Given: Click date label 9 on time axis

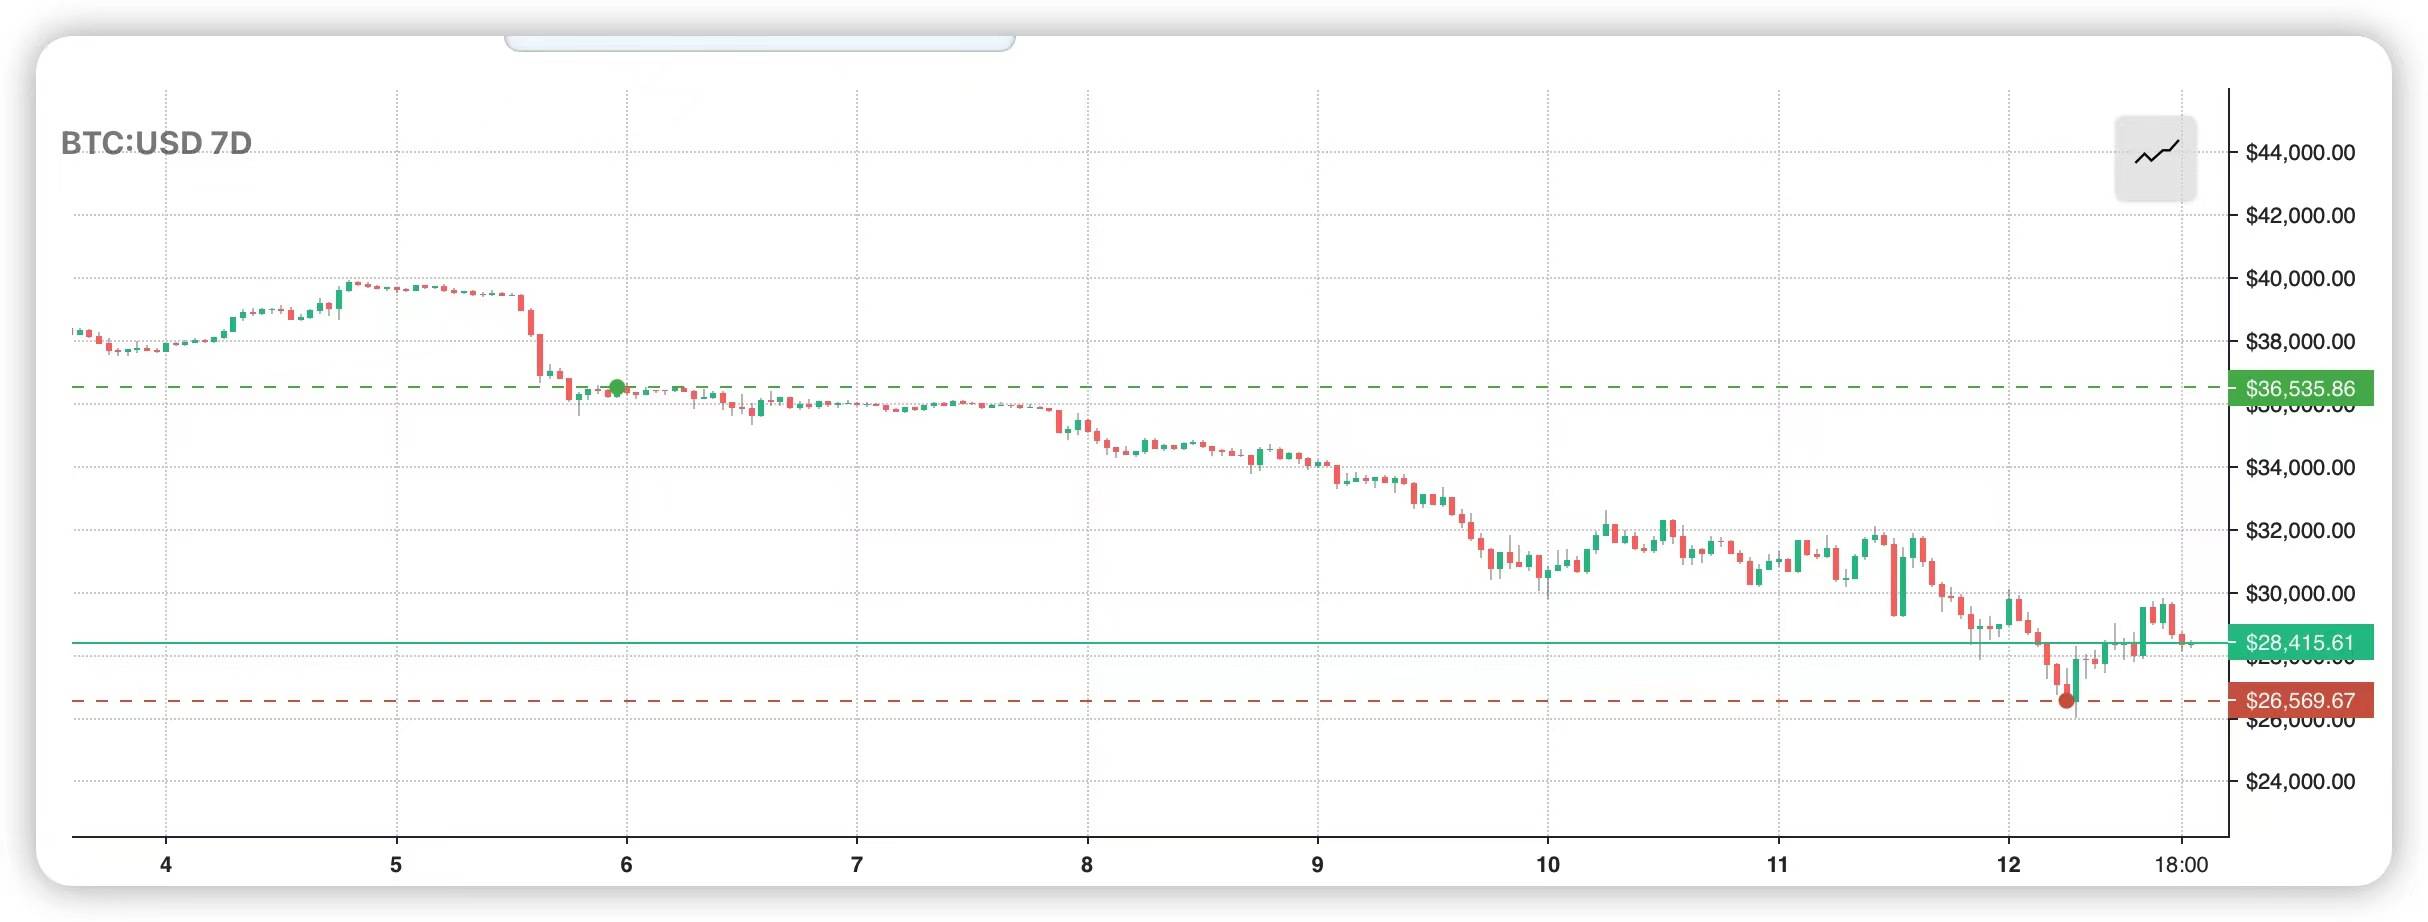Looking at the screenshot, I should [x=1317, y=864].
